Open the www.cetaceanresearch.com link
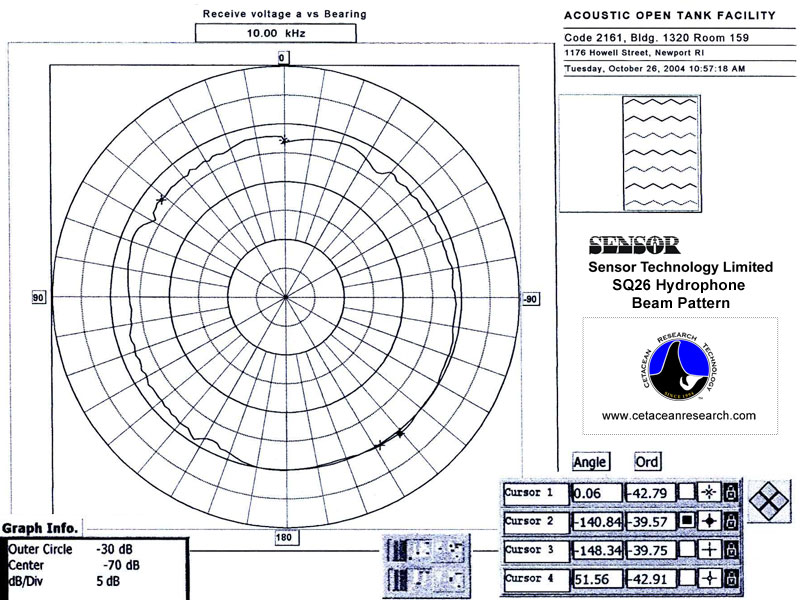800x600 pixels. click(x=679, y=415)
